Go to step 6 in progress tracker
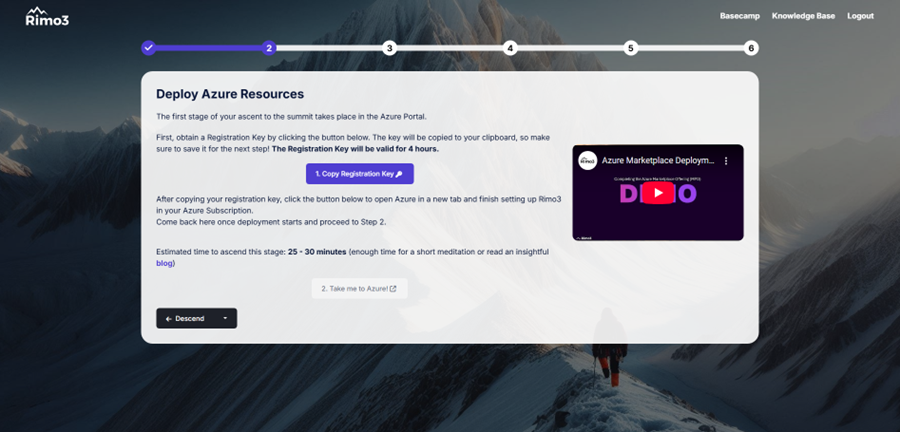 pos(751,47)
